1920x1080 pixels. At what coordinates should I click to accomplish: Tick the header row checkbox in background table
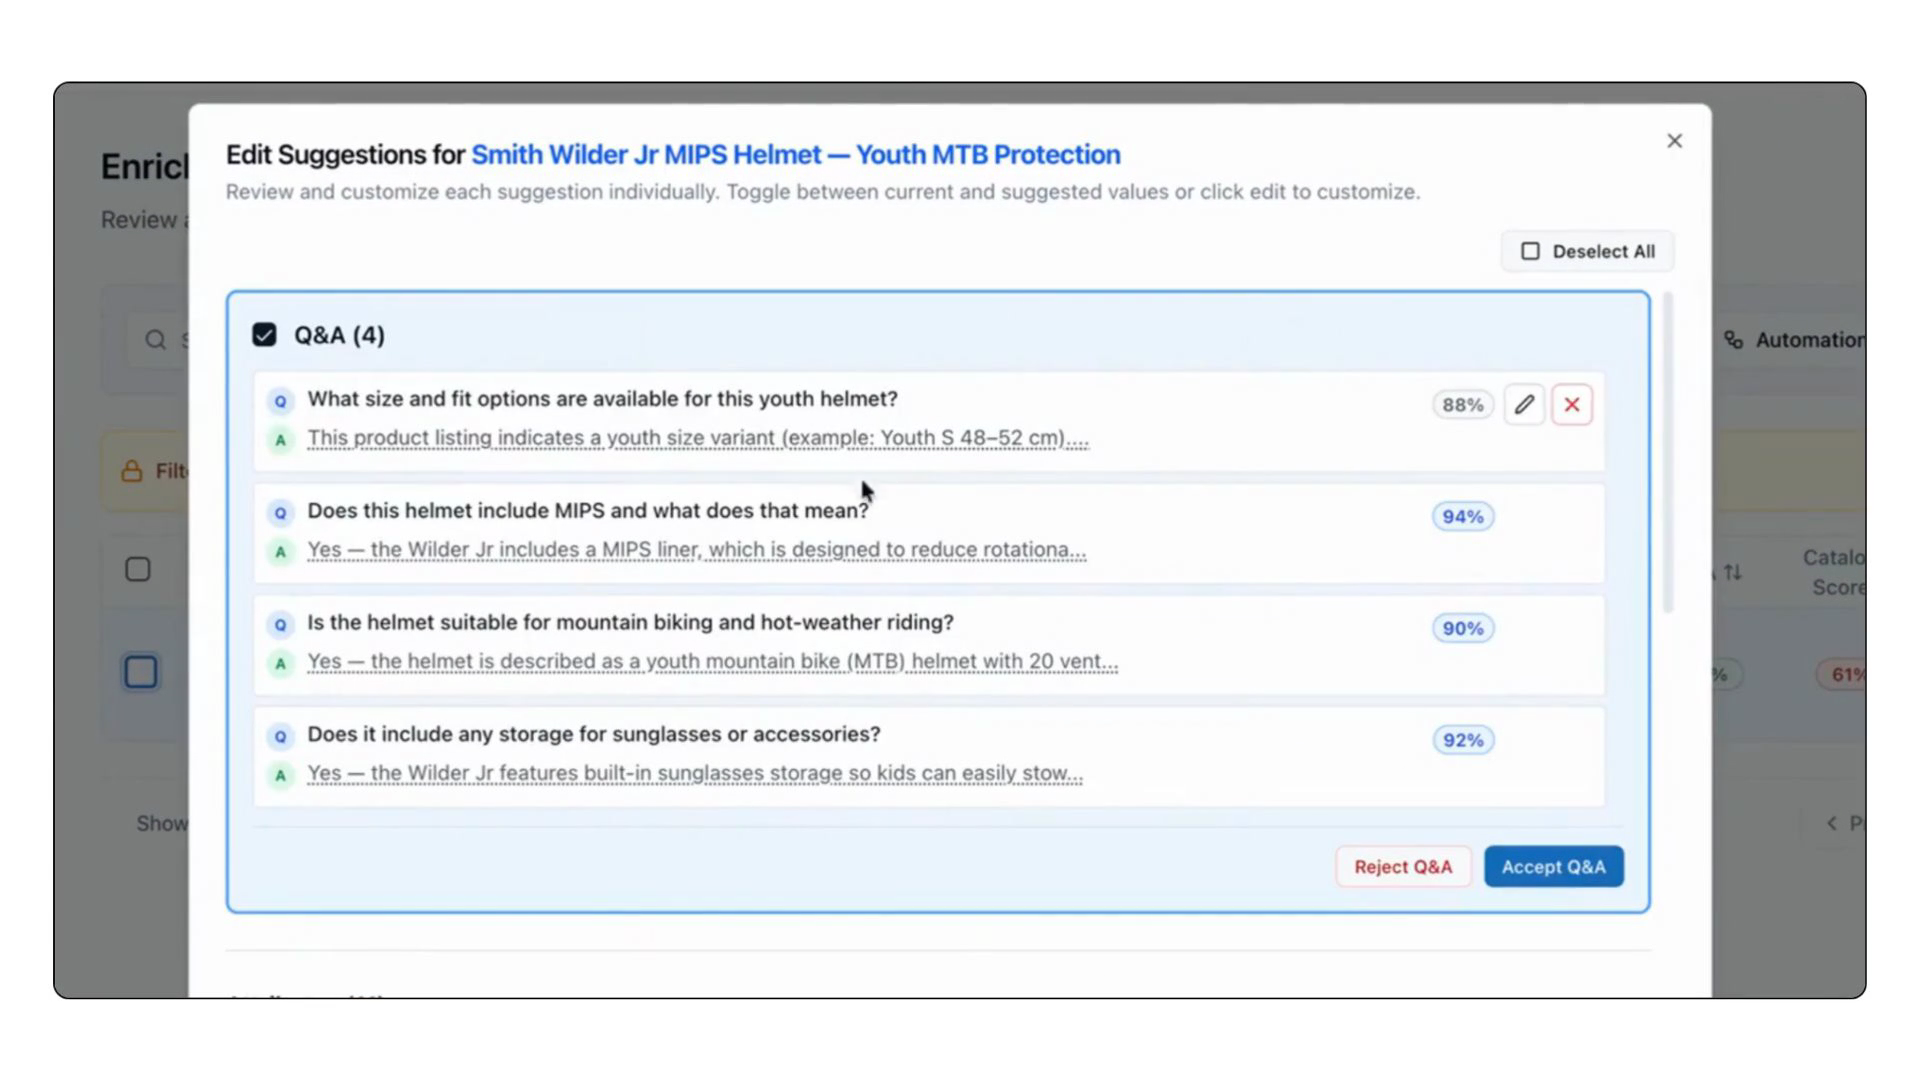pyautogui.click(x=138, y=570)
